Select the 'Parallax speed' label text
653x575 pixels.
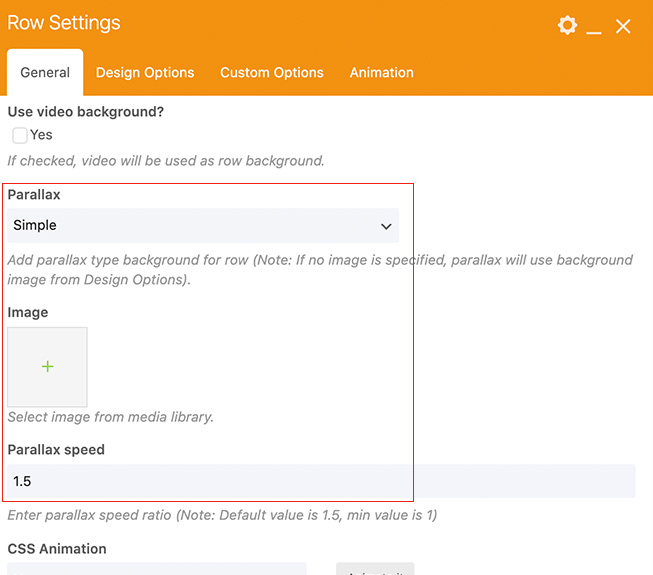(56, 450)
